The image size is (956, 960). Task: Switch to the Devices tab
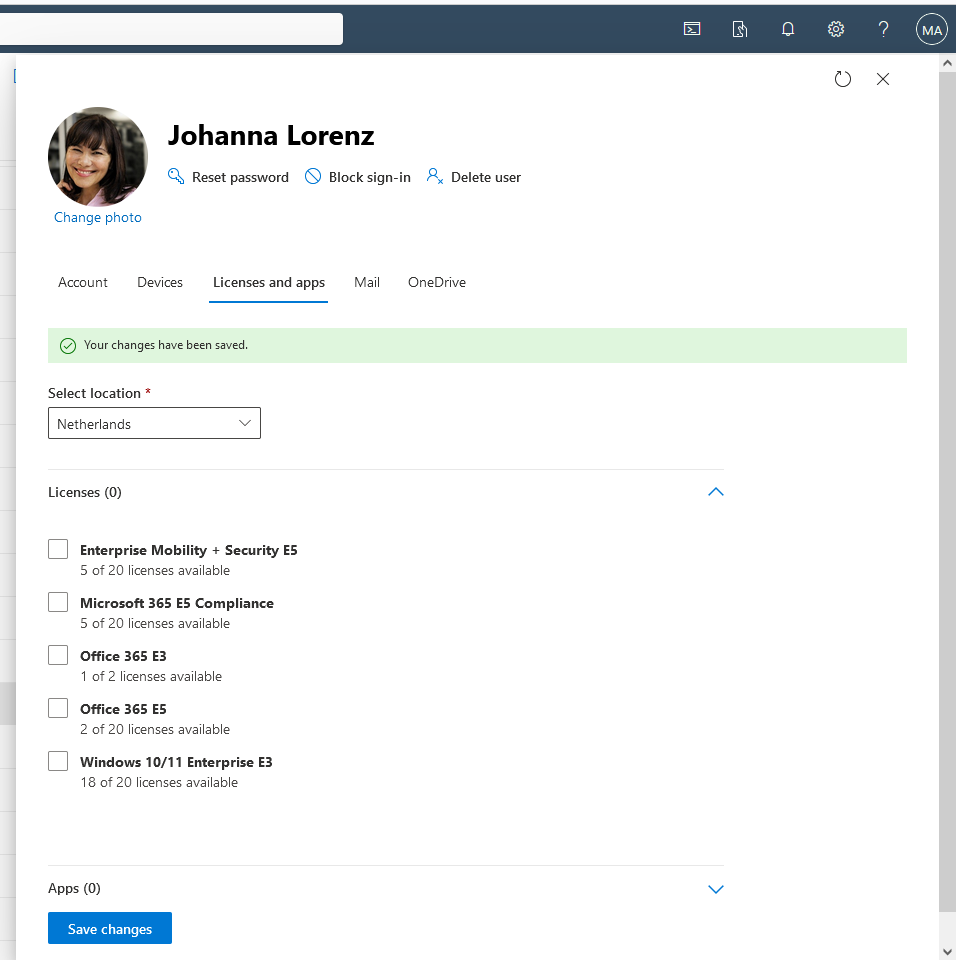[x=160, y=282]
